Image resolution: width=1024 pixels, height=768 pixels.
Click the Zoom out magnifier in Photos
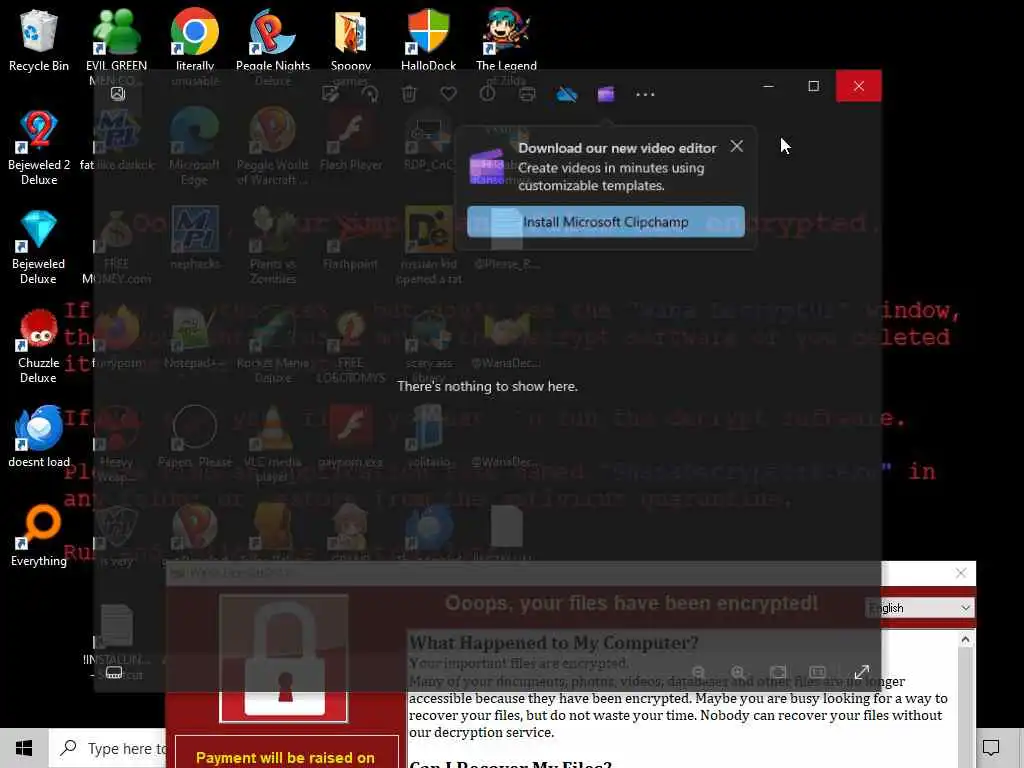[699, 672]
